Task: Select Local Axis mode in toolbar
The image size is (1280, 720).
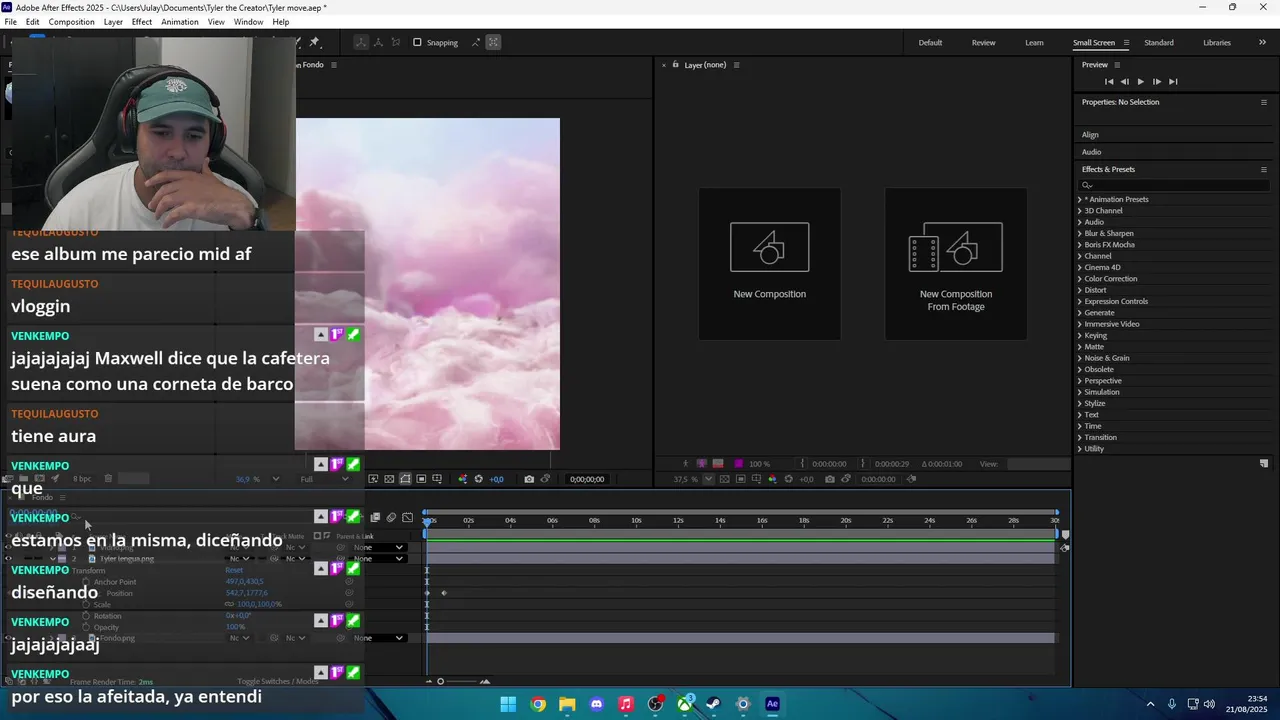Action: tap(361, 42)
